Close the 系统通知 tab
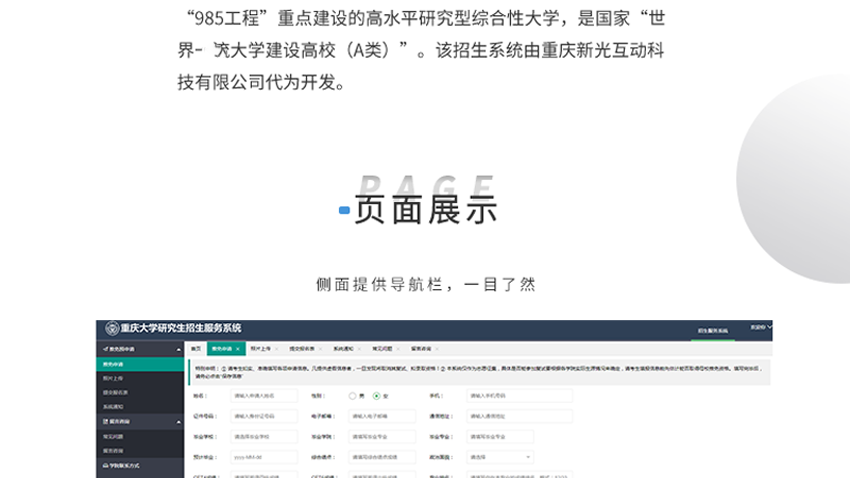This screenshot has width=850, height=478. (359, 349)
